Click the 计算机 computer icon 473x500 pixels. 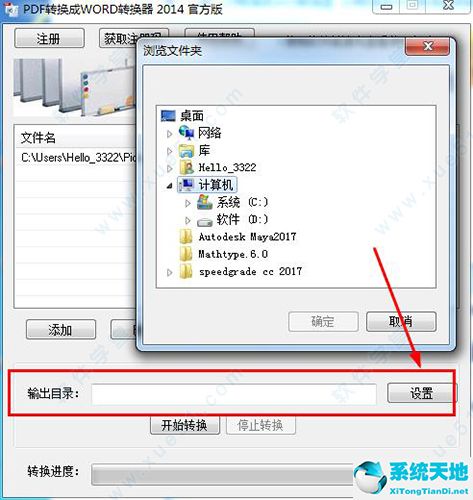coord(187,184)
